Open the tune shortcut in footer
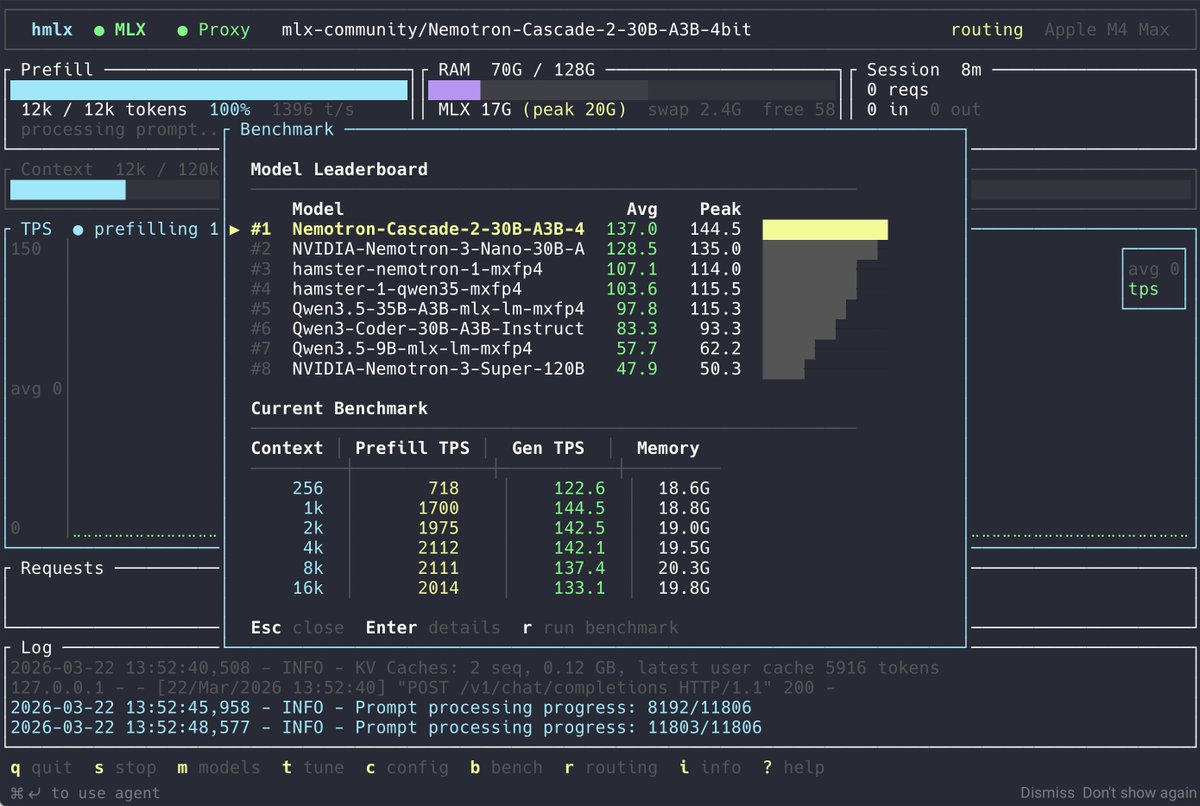1200x806 pixels. coord(313,768)
